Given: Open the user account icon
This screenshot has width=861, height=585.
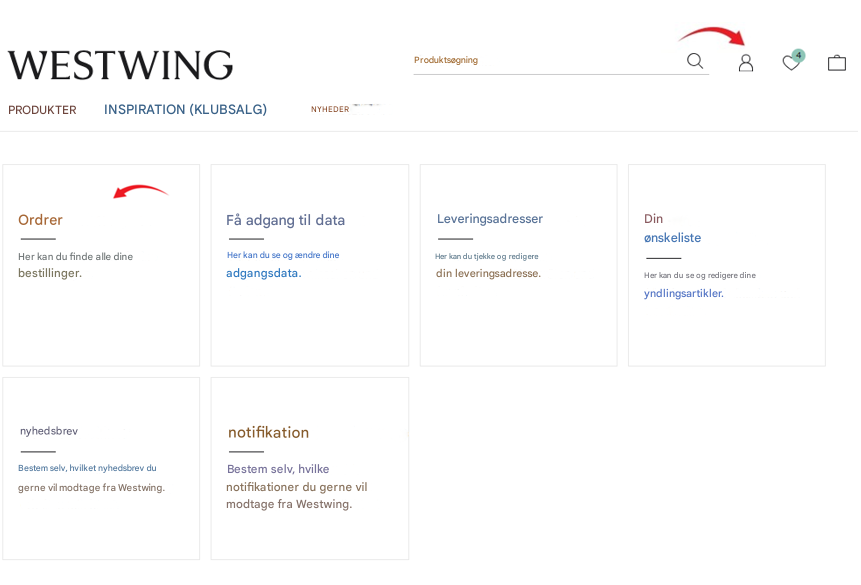Looking at the screenshot, I should tap(746, 63).
